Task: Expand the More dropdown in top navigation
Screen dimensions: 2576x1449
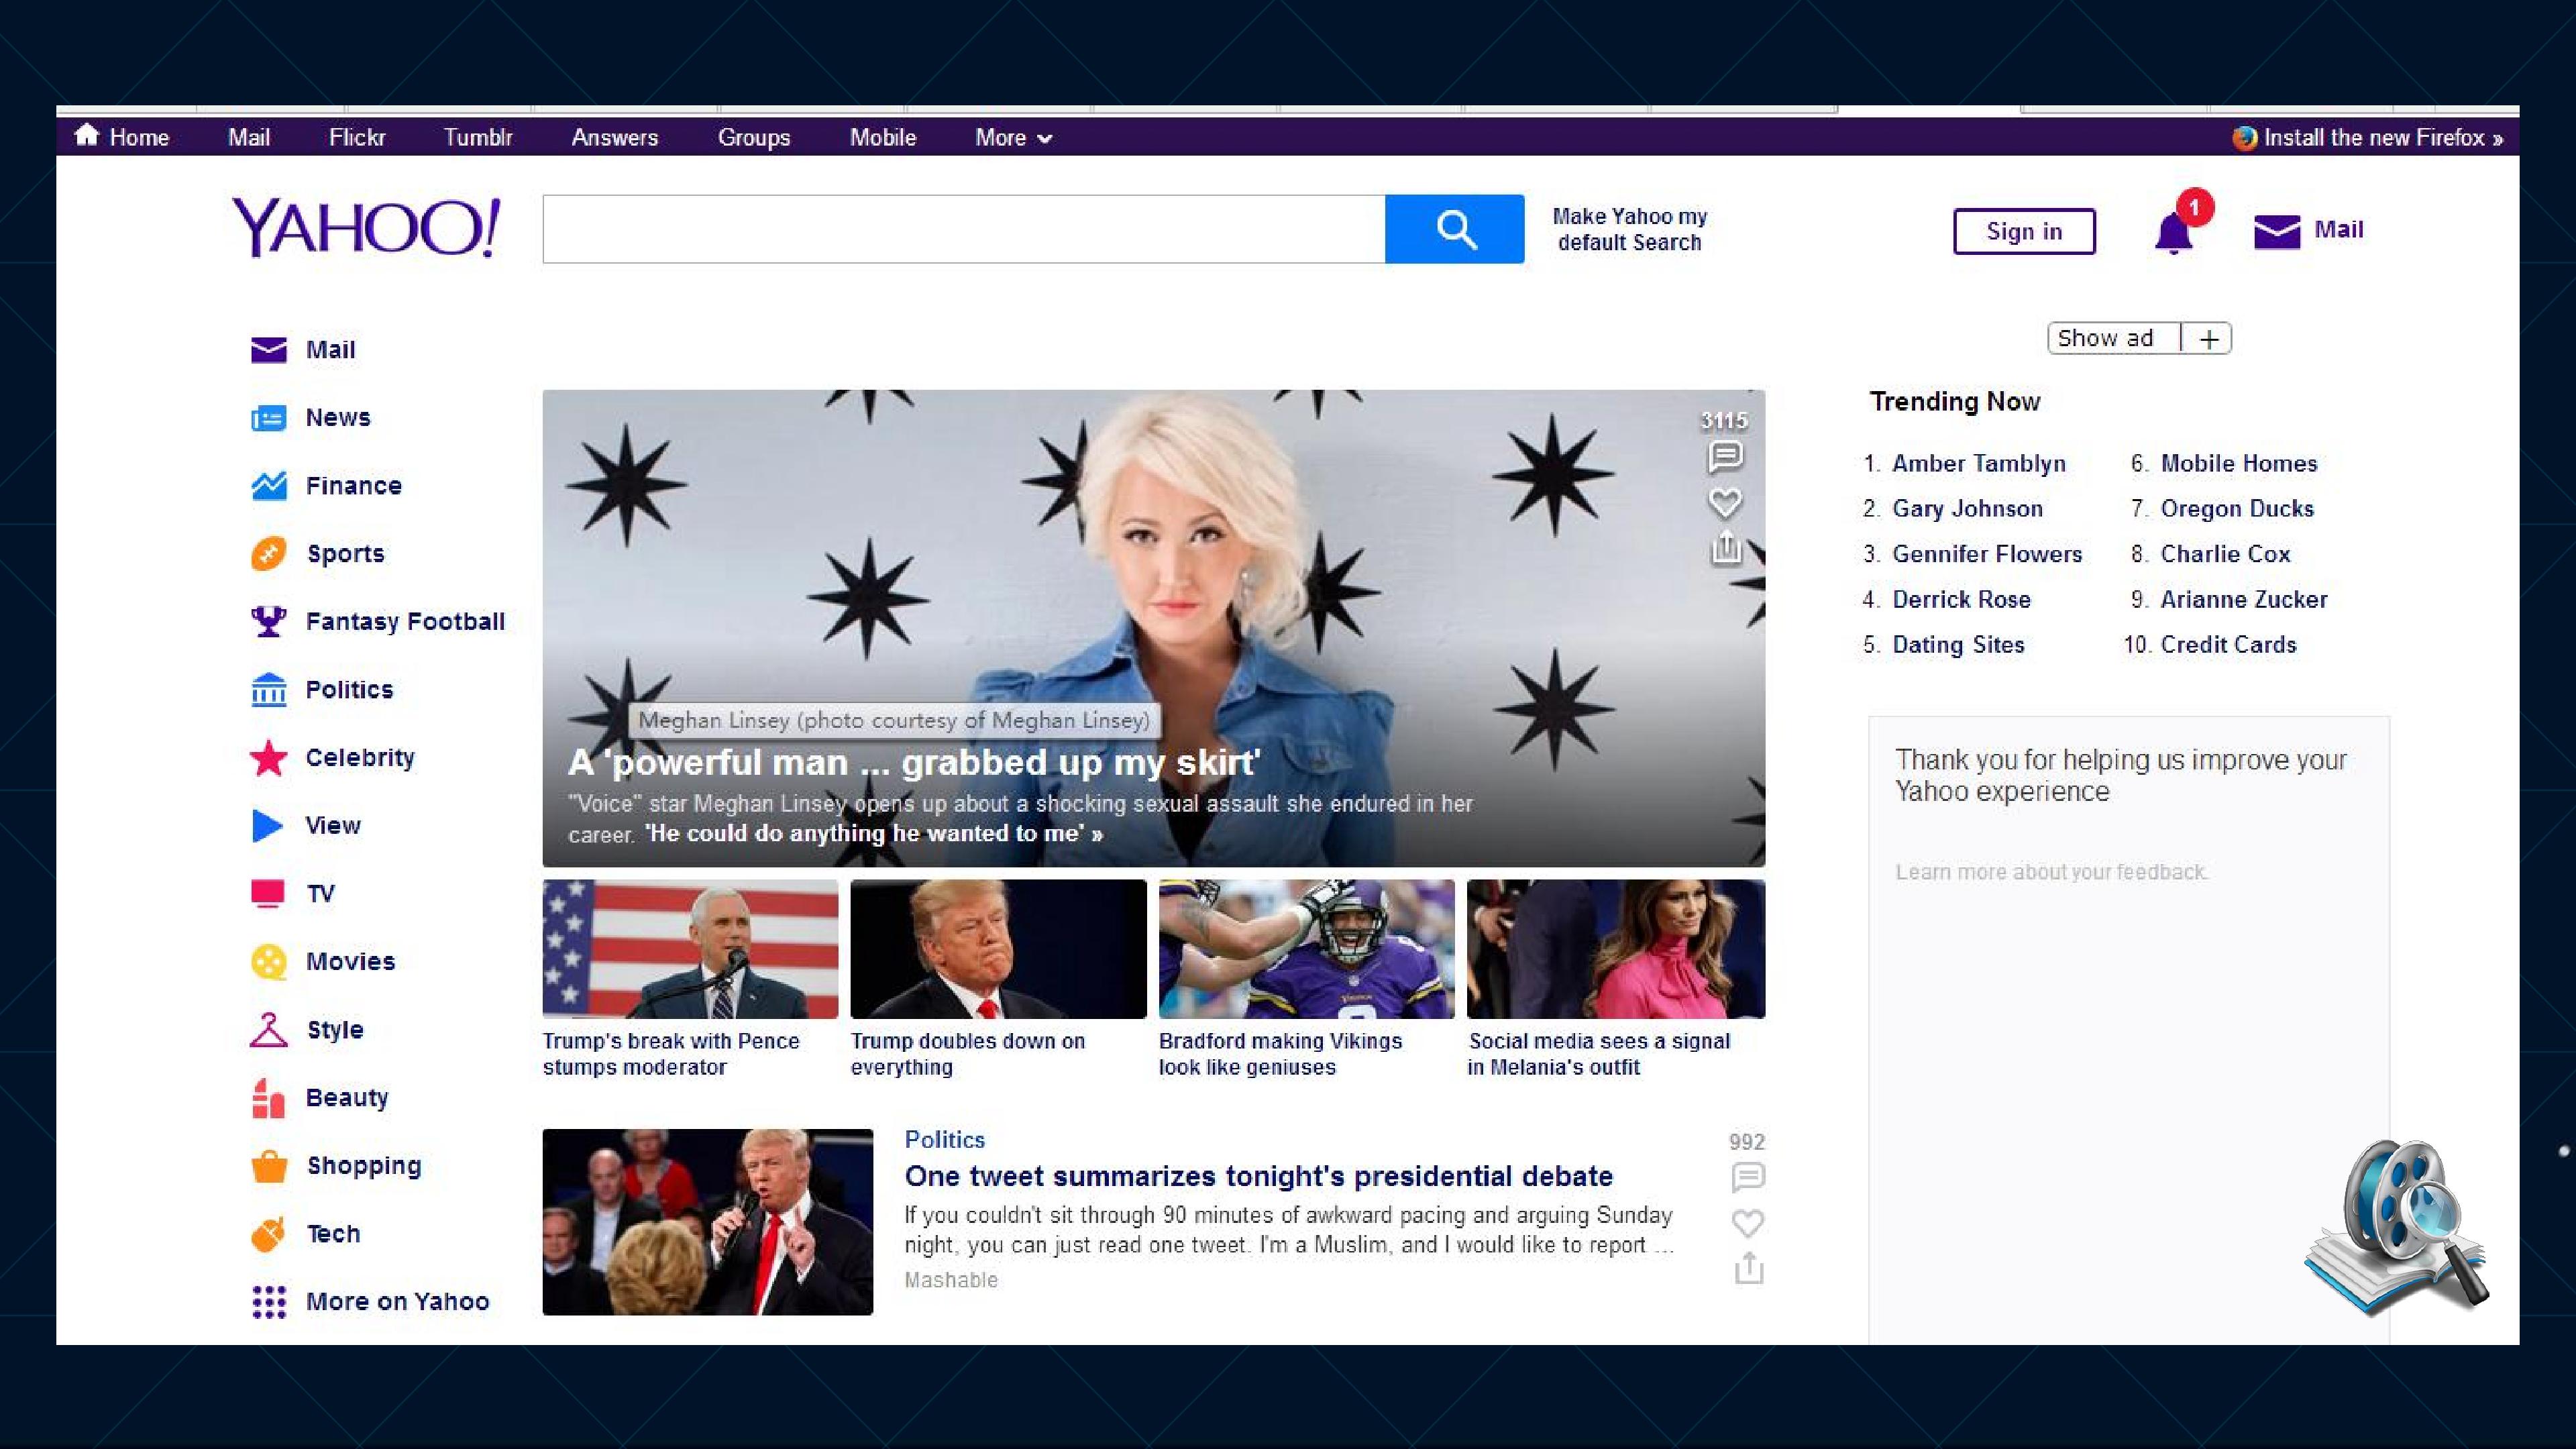Action: (1013, 137)
